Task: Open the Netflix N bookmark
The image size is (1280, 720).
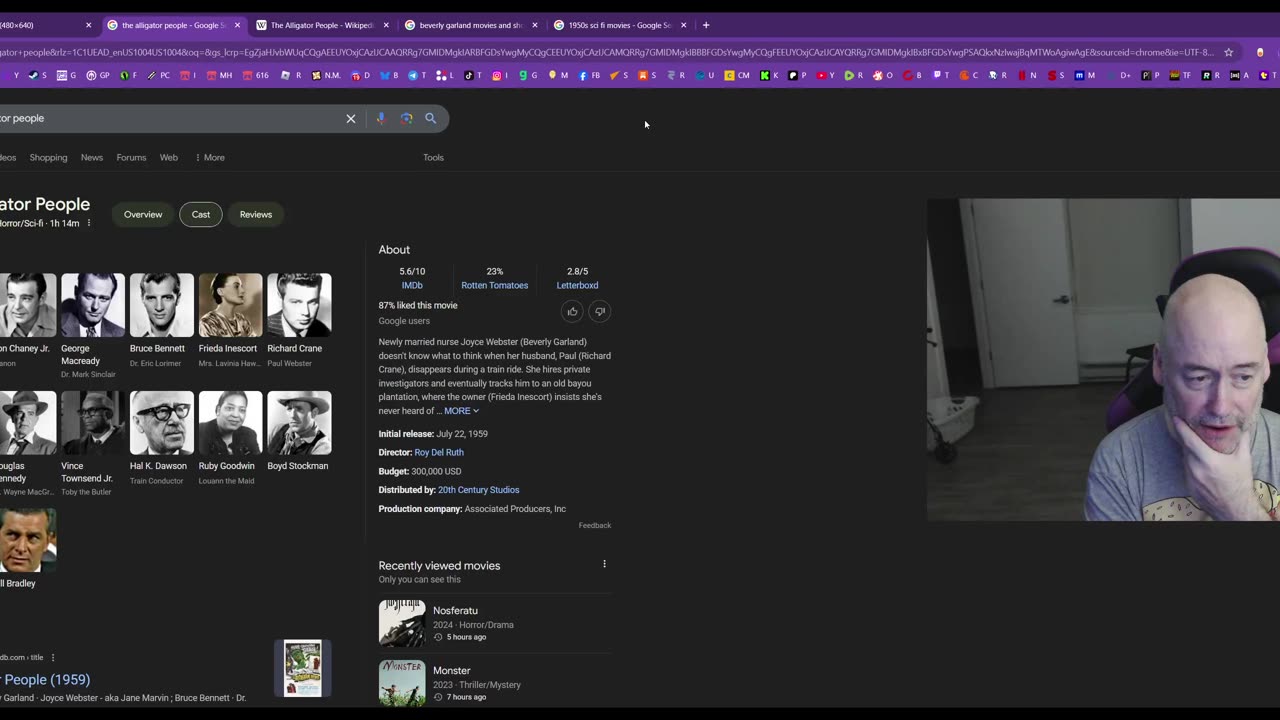Action: 1027,75
